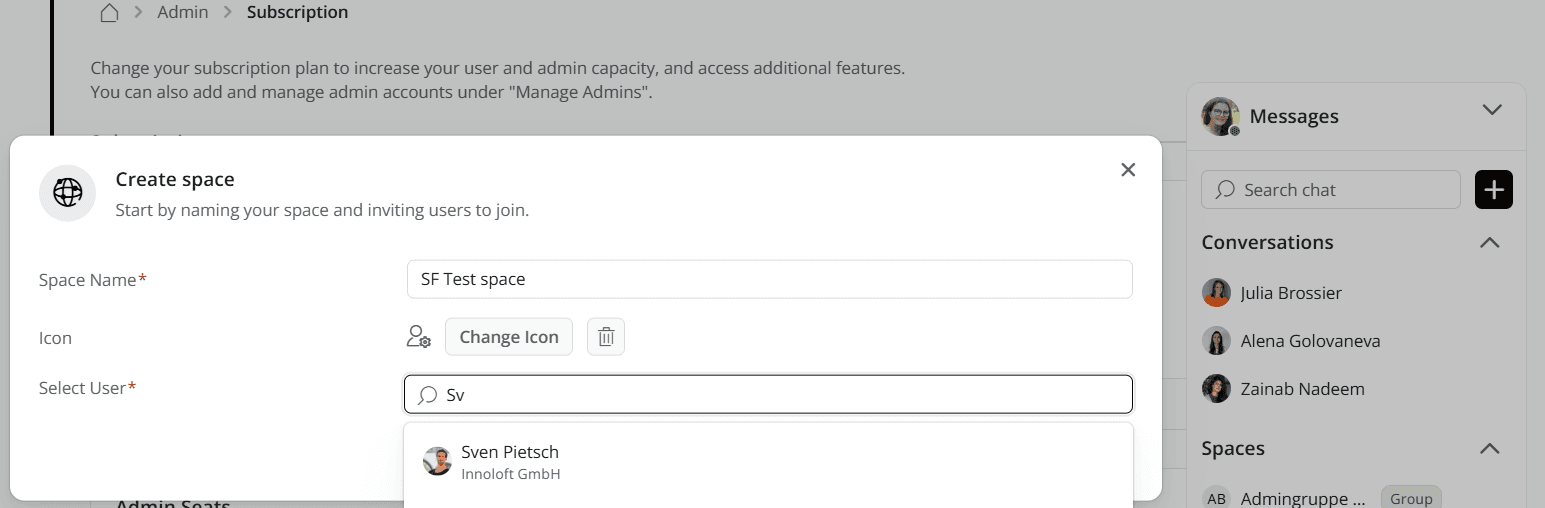Screen dimensions: 1545x508
Task: Click the user settings icon preview
Action: tap(418, 337)
